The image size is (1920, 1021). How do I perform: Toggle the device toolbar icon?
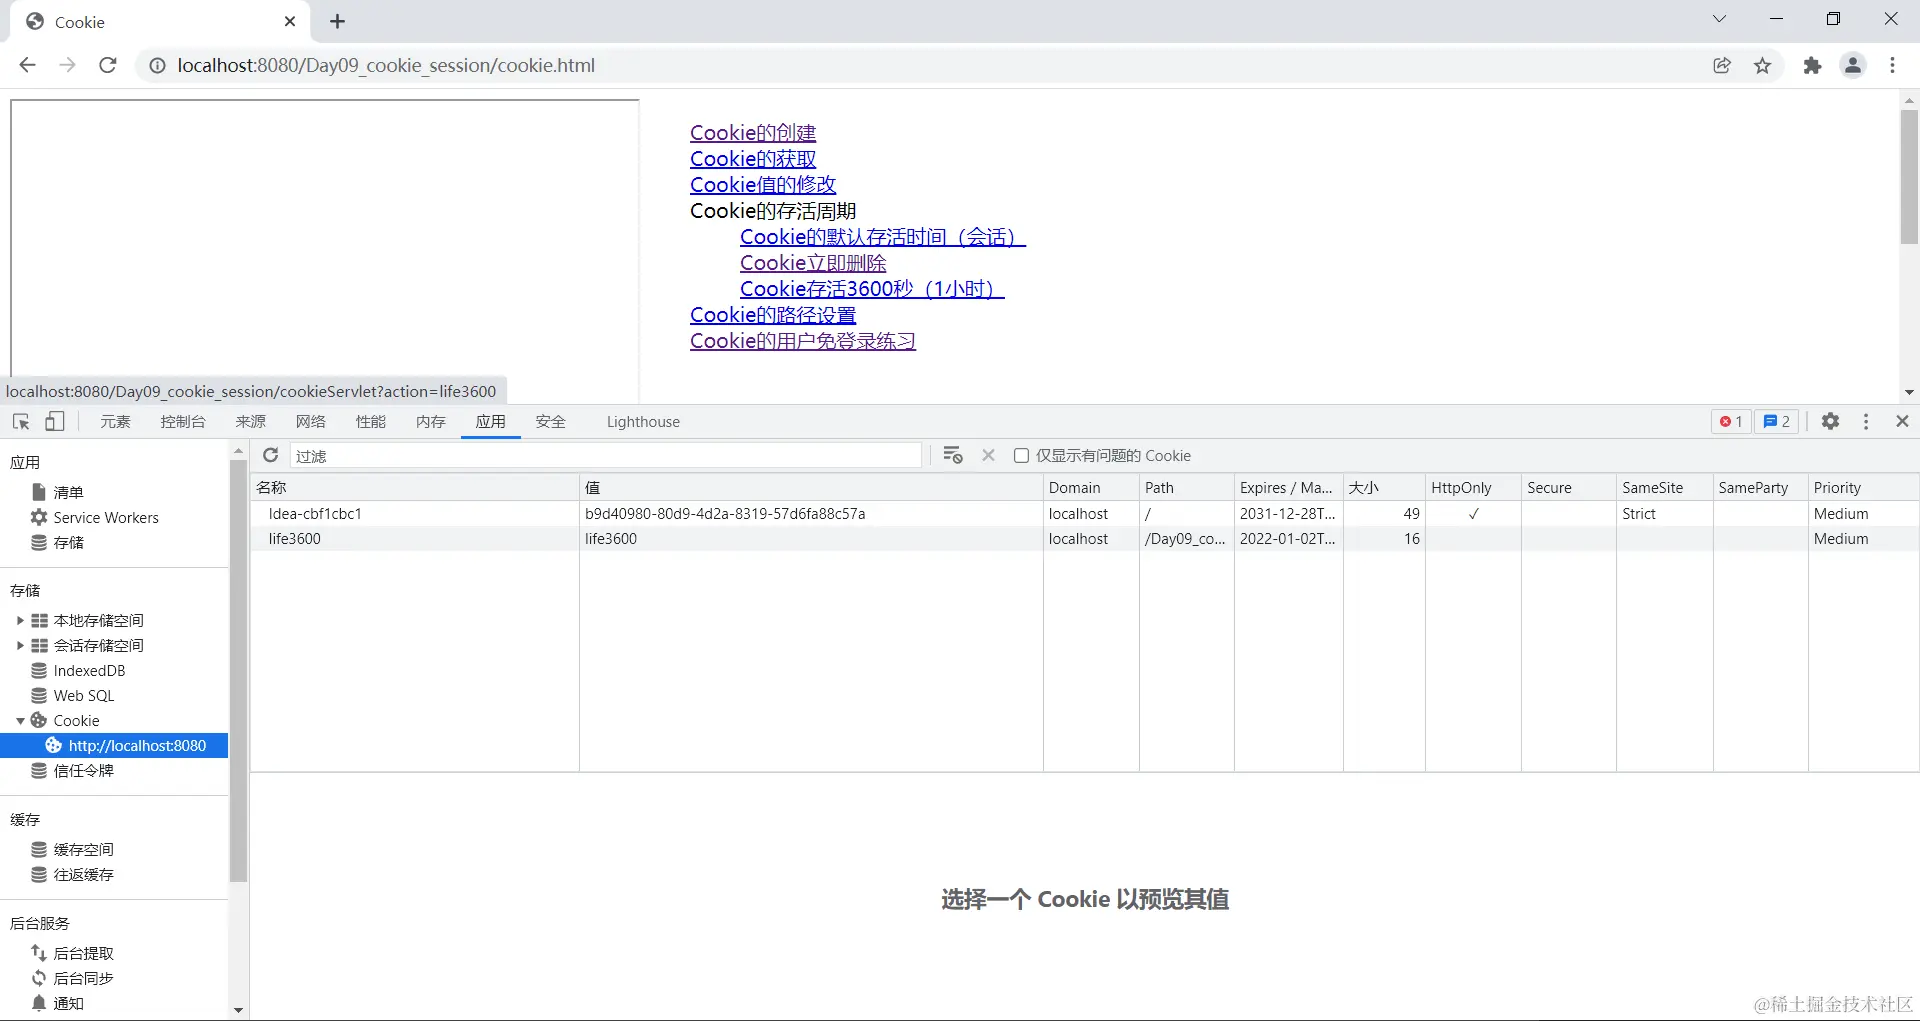tap(55, 422)
